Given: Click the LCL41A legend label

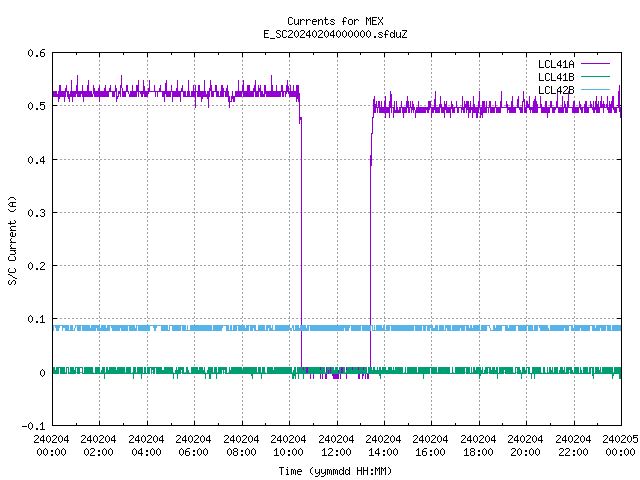Looking at the screenshot, I should coord(556,64).
